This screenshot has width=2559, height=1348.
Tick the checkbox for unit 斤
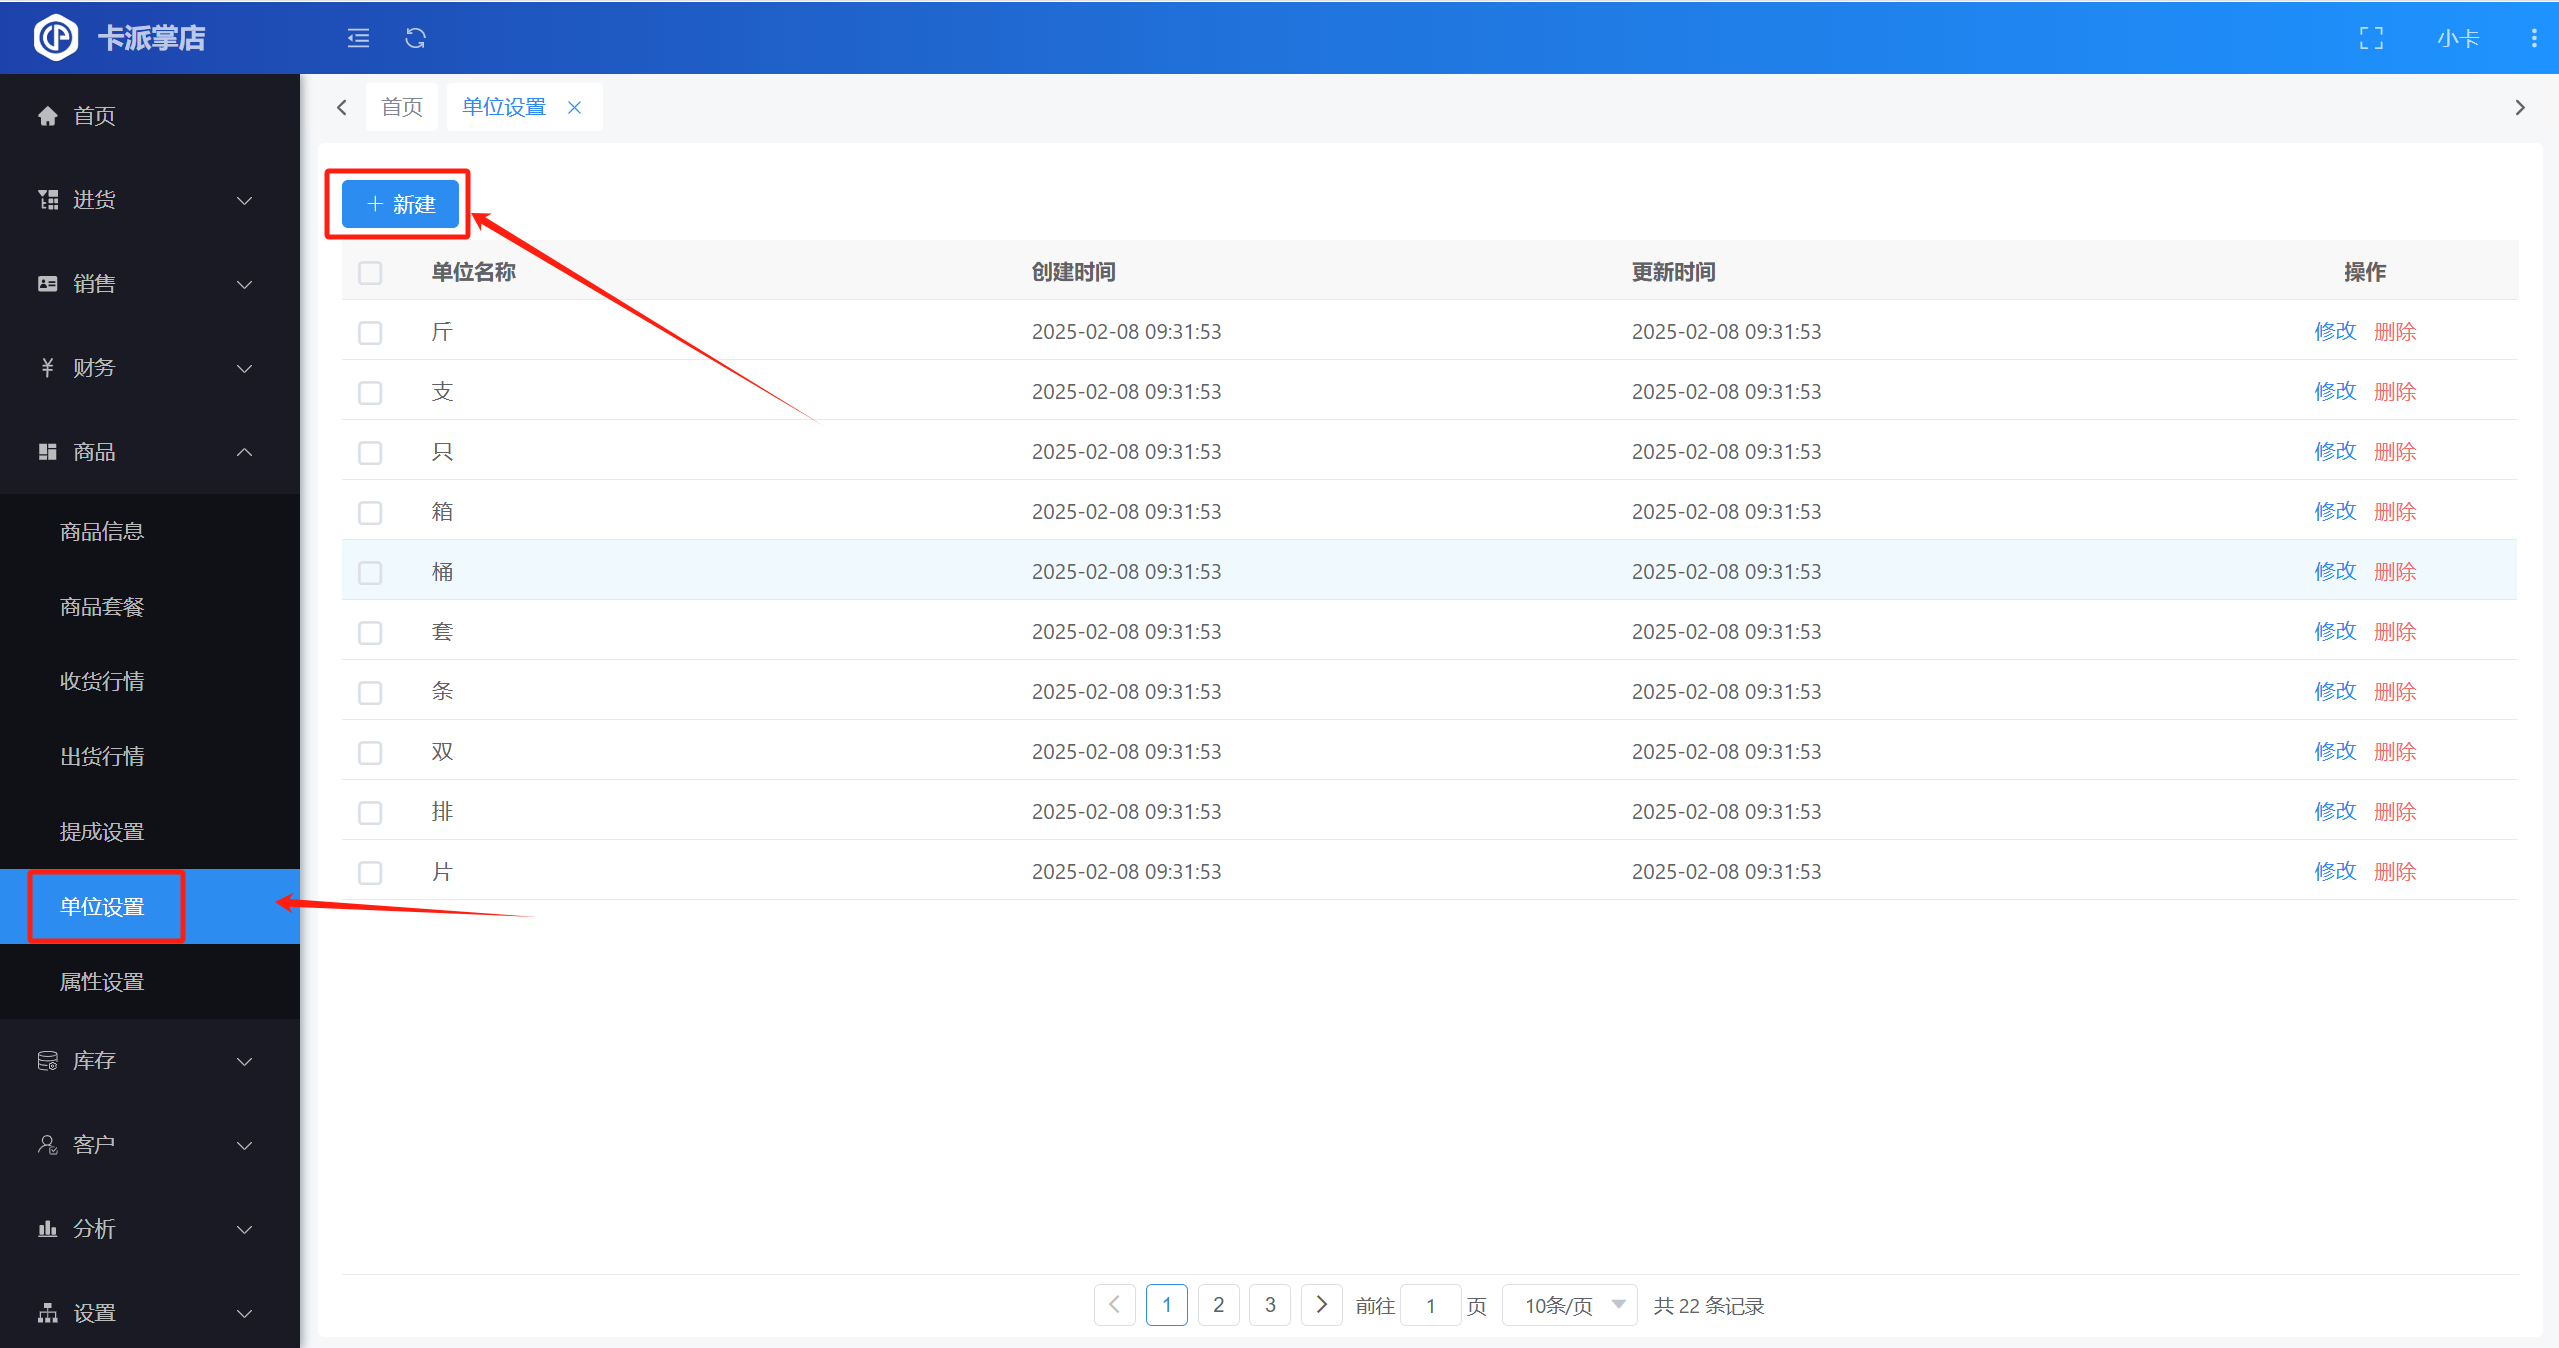click(370, 332)
